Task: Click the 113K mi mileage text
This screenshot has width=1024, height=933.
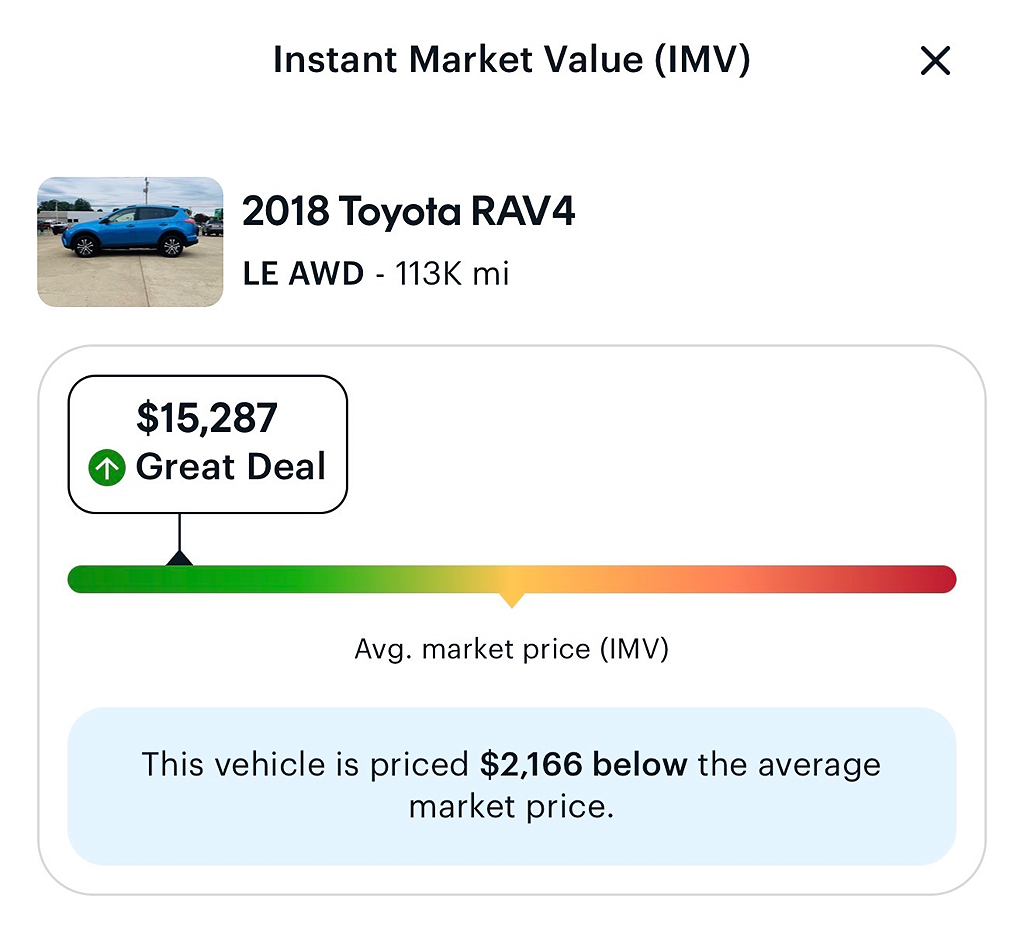Action: tap(452, 274)
